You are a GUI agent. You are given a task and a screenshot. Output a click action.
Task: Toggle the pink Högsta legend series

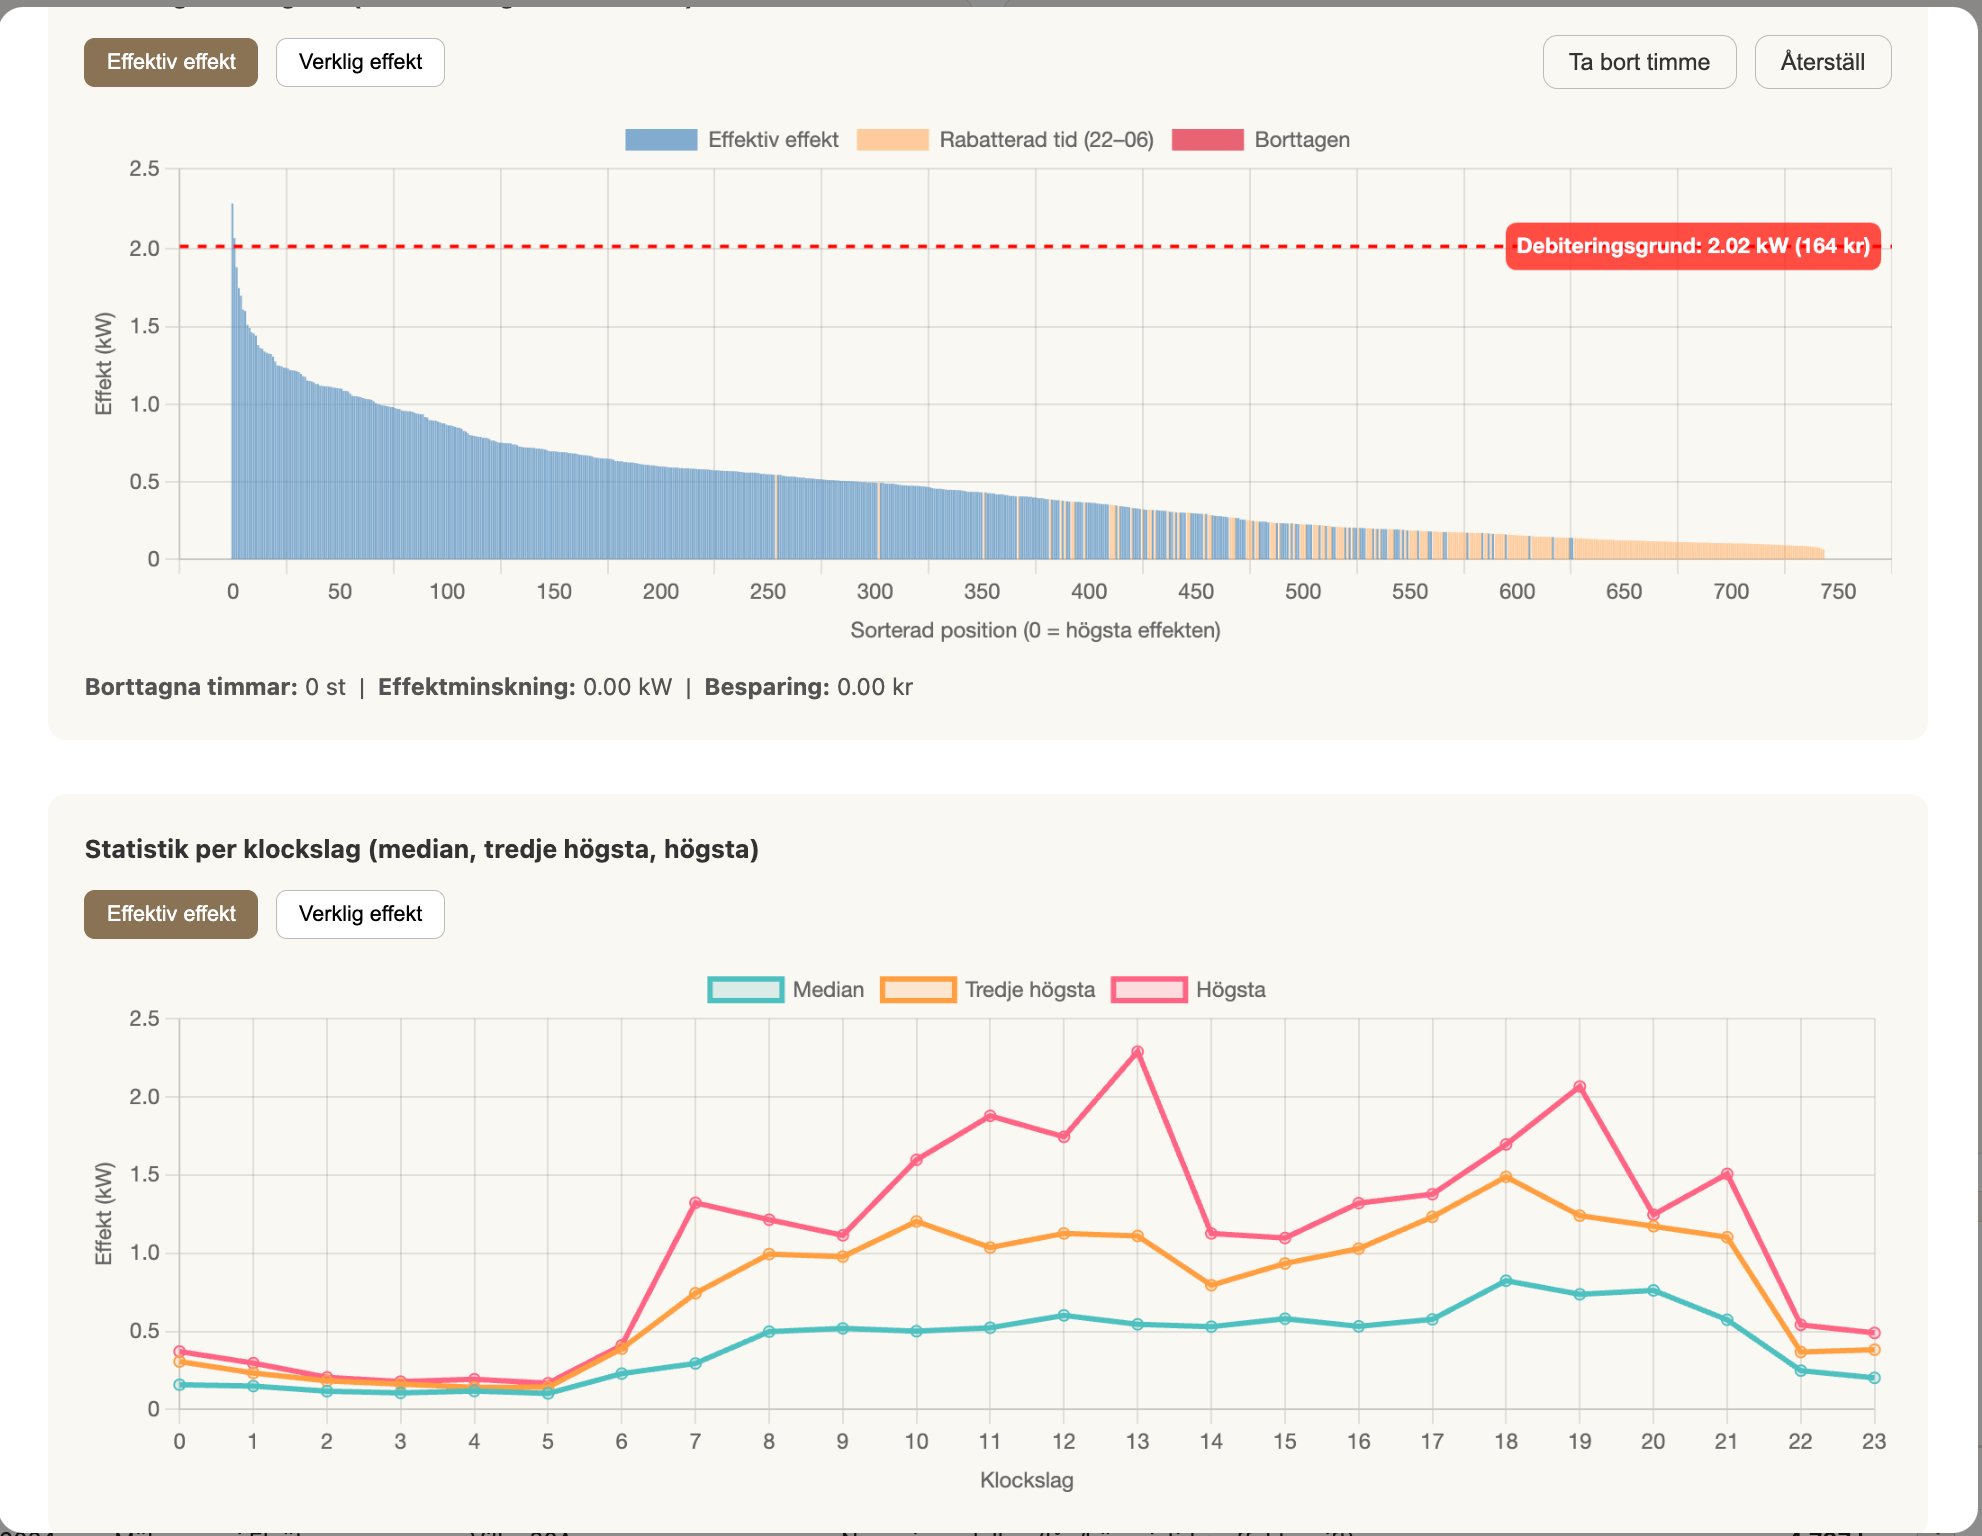(1189, 990)
